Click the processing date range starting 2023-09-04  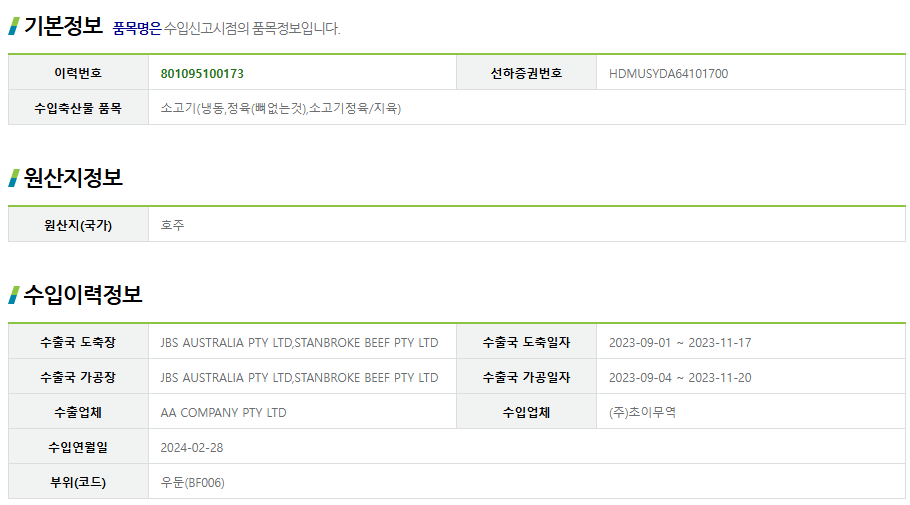coord(680,377)
